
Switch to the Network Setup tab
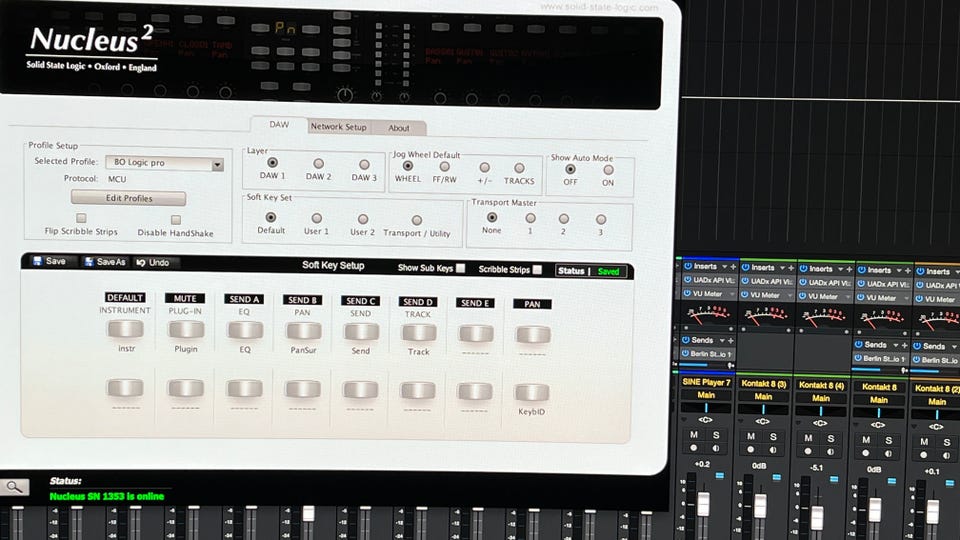[x=338, y=127]
